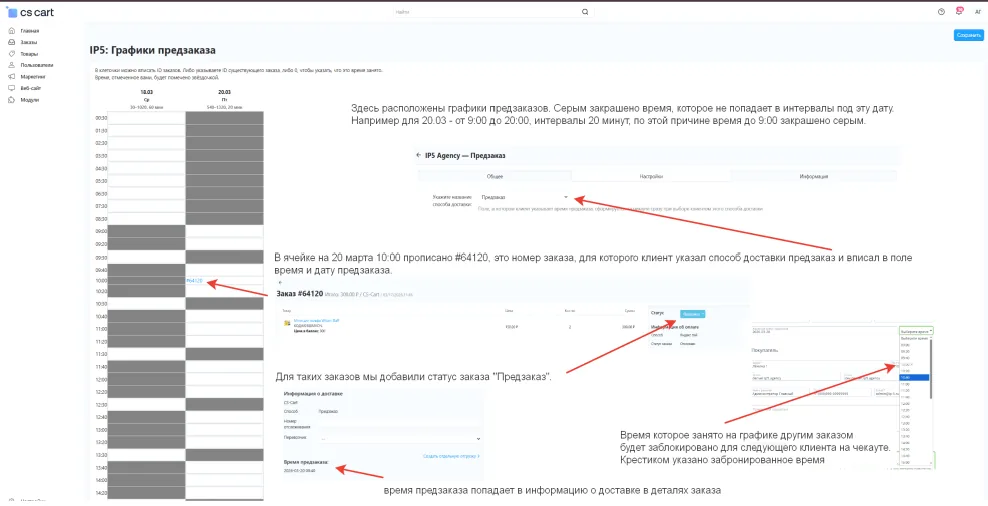Screen dimensions: 988x506
Task: Click 20.03 column cell for 14:00
Action: [x=224, y=480]
